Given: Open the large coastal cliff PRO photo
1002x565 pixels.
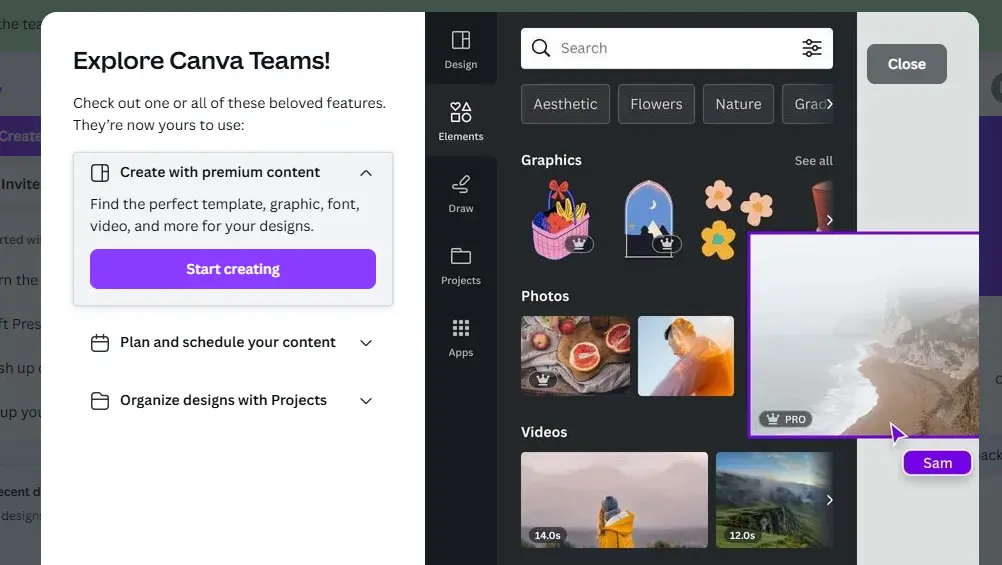Looking at the screenshot, I should pyautogui.click(x=864, y=335).
